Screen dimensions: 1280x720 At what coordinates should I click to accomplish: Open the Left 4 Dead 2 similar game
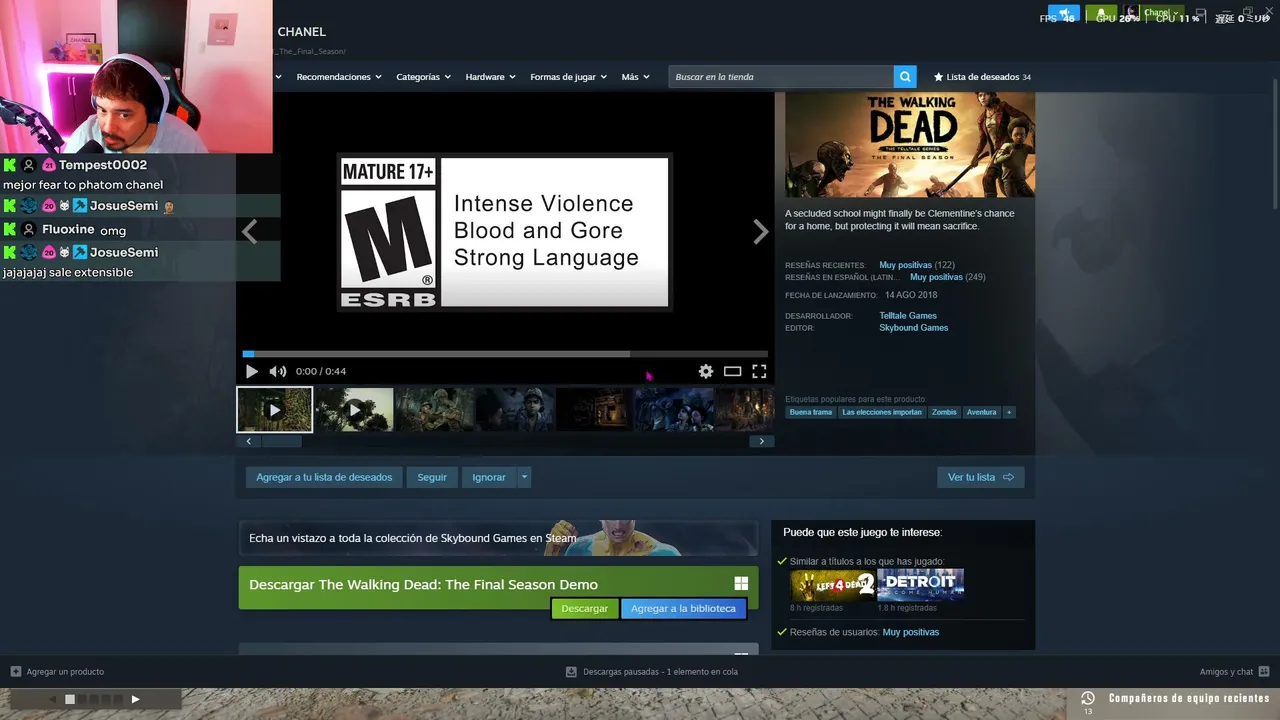click(833, 585)
